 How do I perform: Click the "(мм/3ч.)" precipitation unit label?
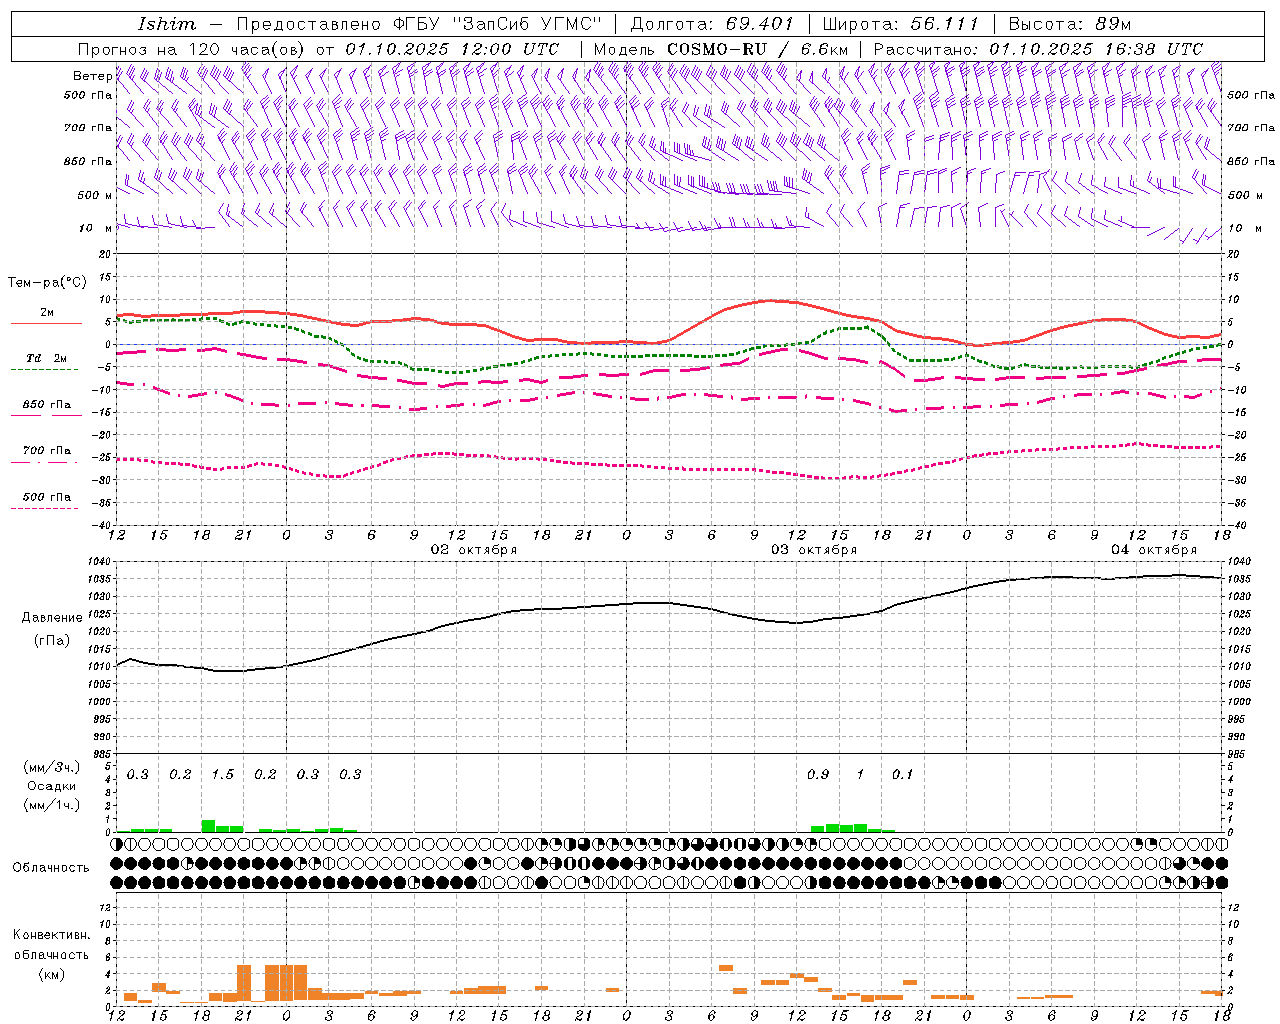[x=52, y=768]
